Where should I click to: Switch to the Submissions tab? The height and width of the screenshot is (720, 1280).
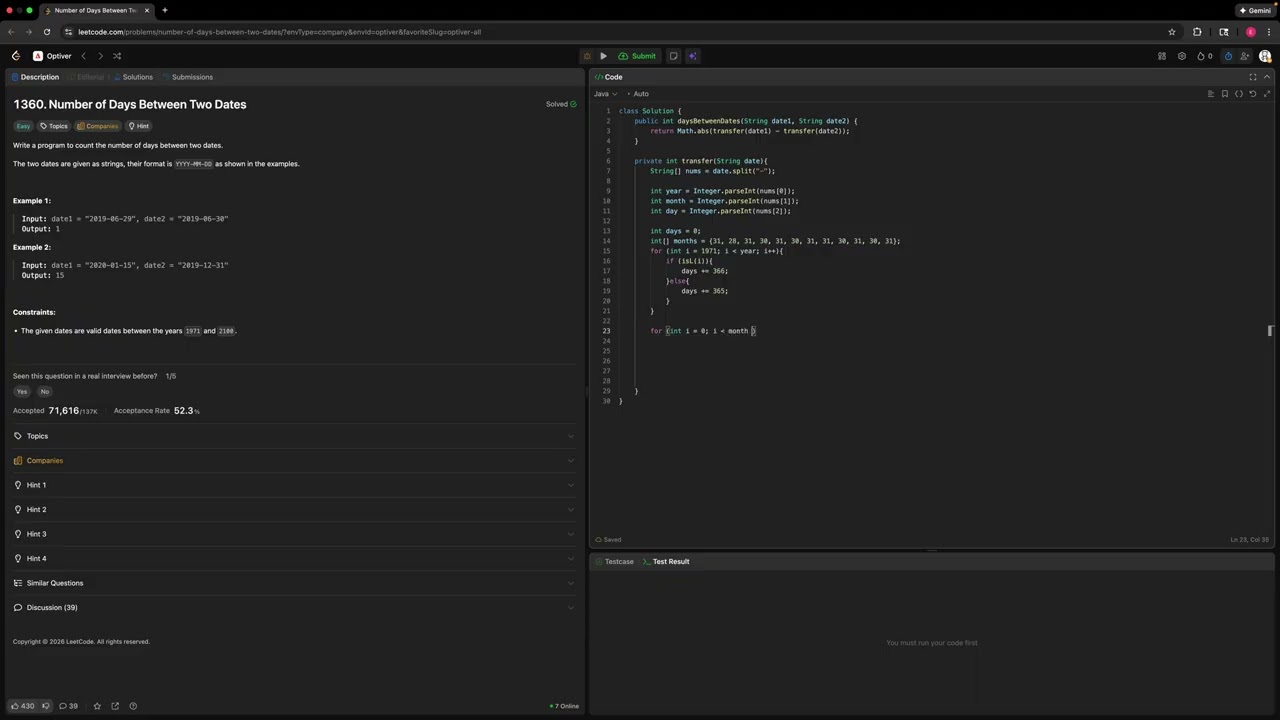187,77
